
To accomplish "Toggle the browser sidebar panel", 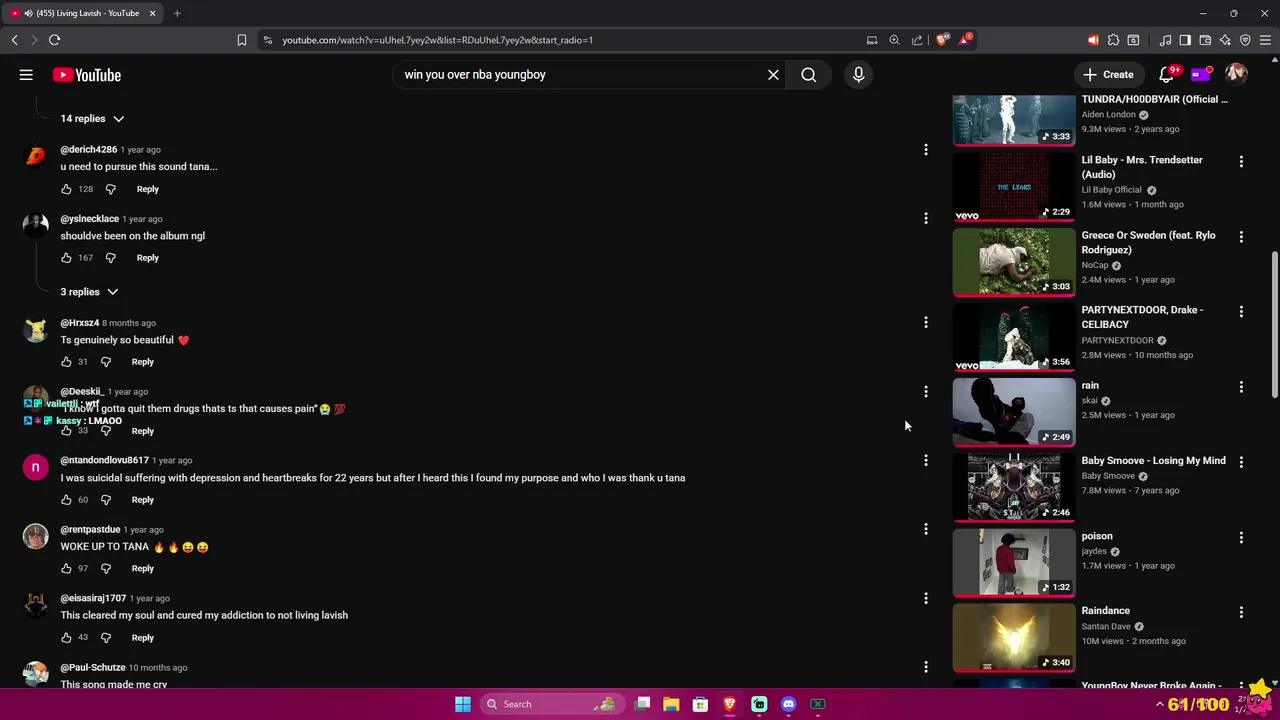I will coord(1185,40).
